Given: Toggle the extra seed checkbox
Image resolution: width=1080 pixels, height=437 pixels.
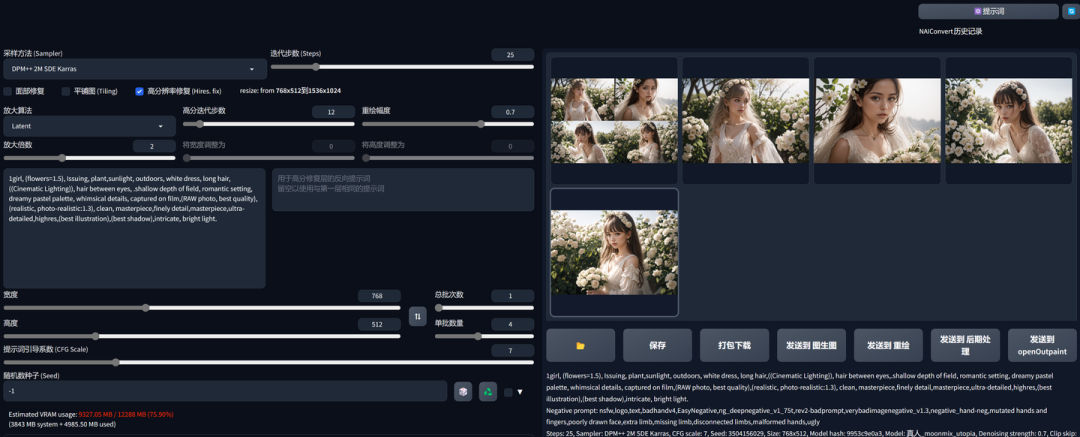Looking at the screenshot, I should 508,392.
